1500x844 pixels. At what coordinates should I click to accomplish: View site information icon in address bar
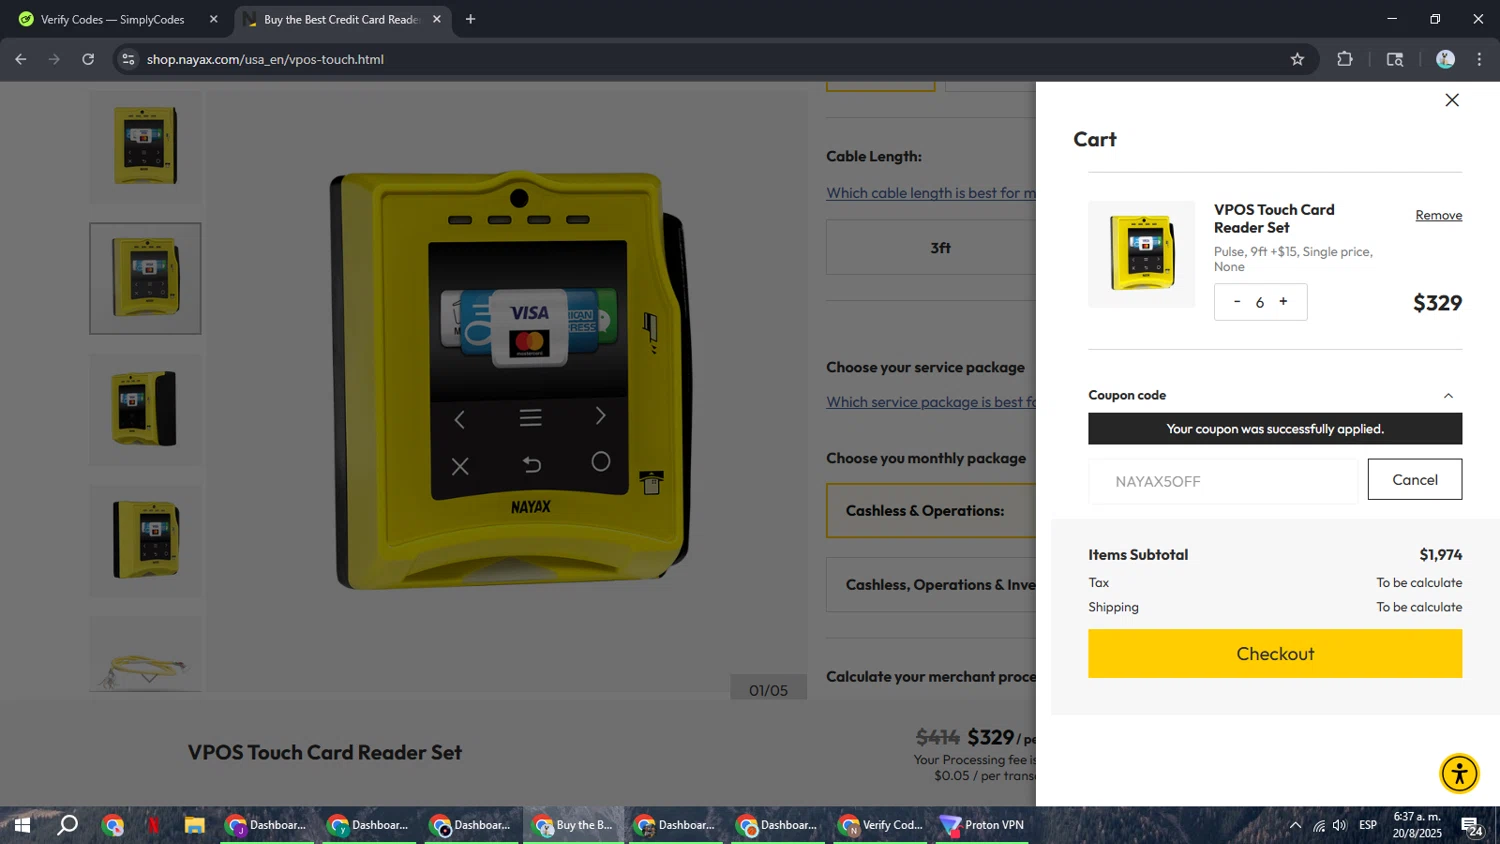(128, 59)
